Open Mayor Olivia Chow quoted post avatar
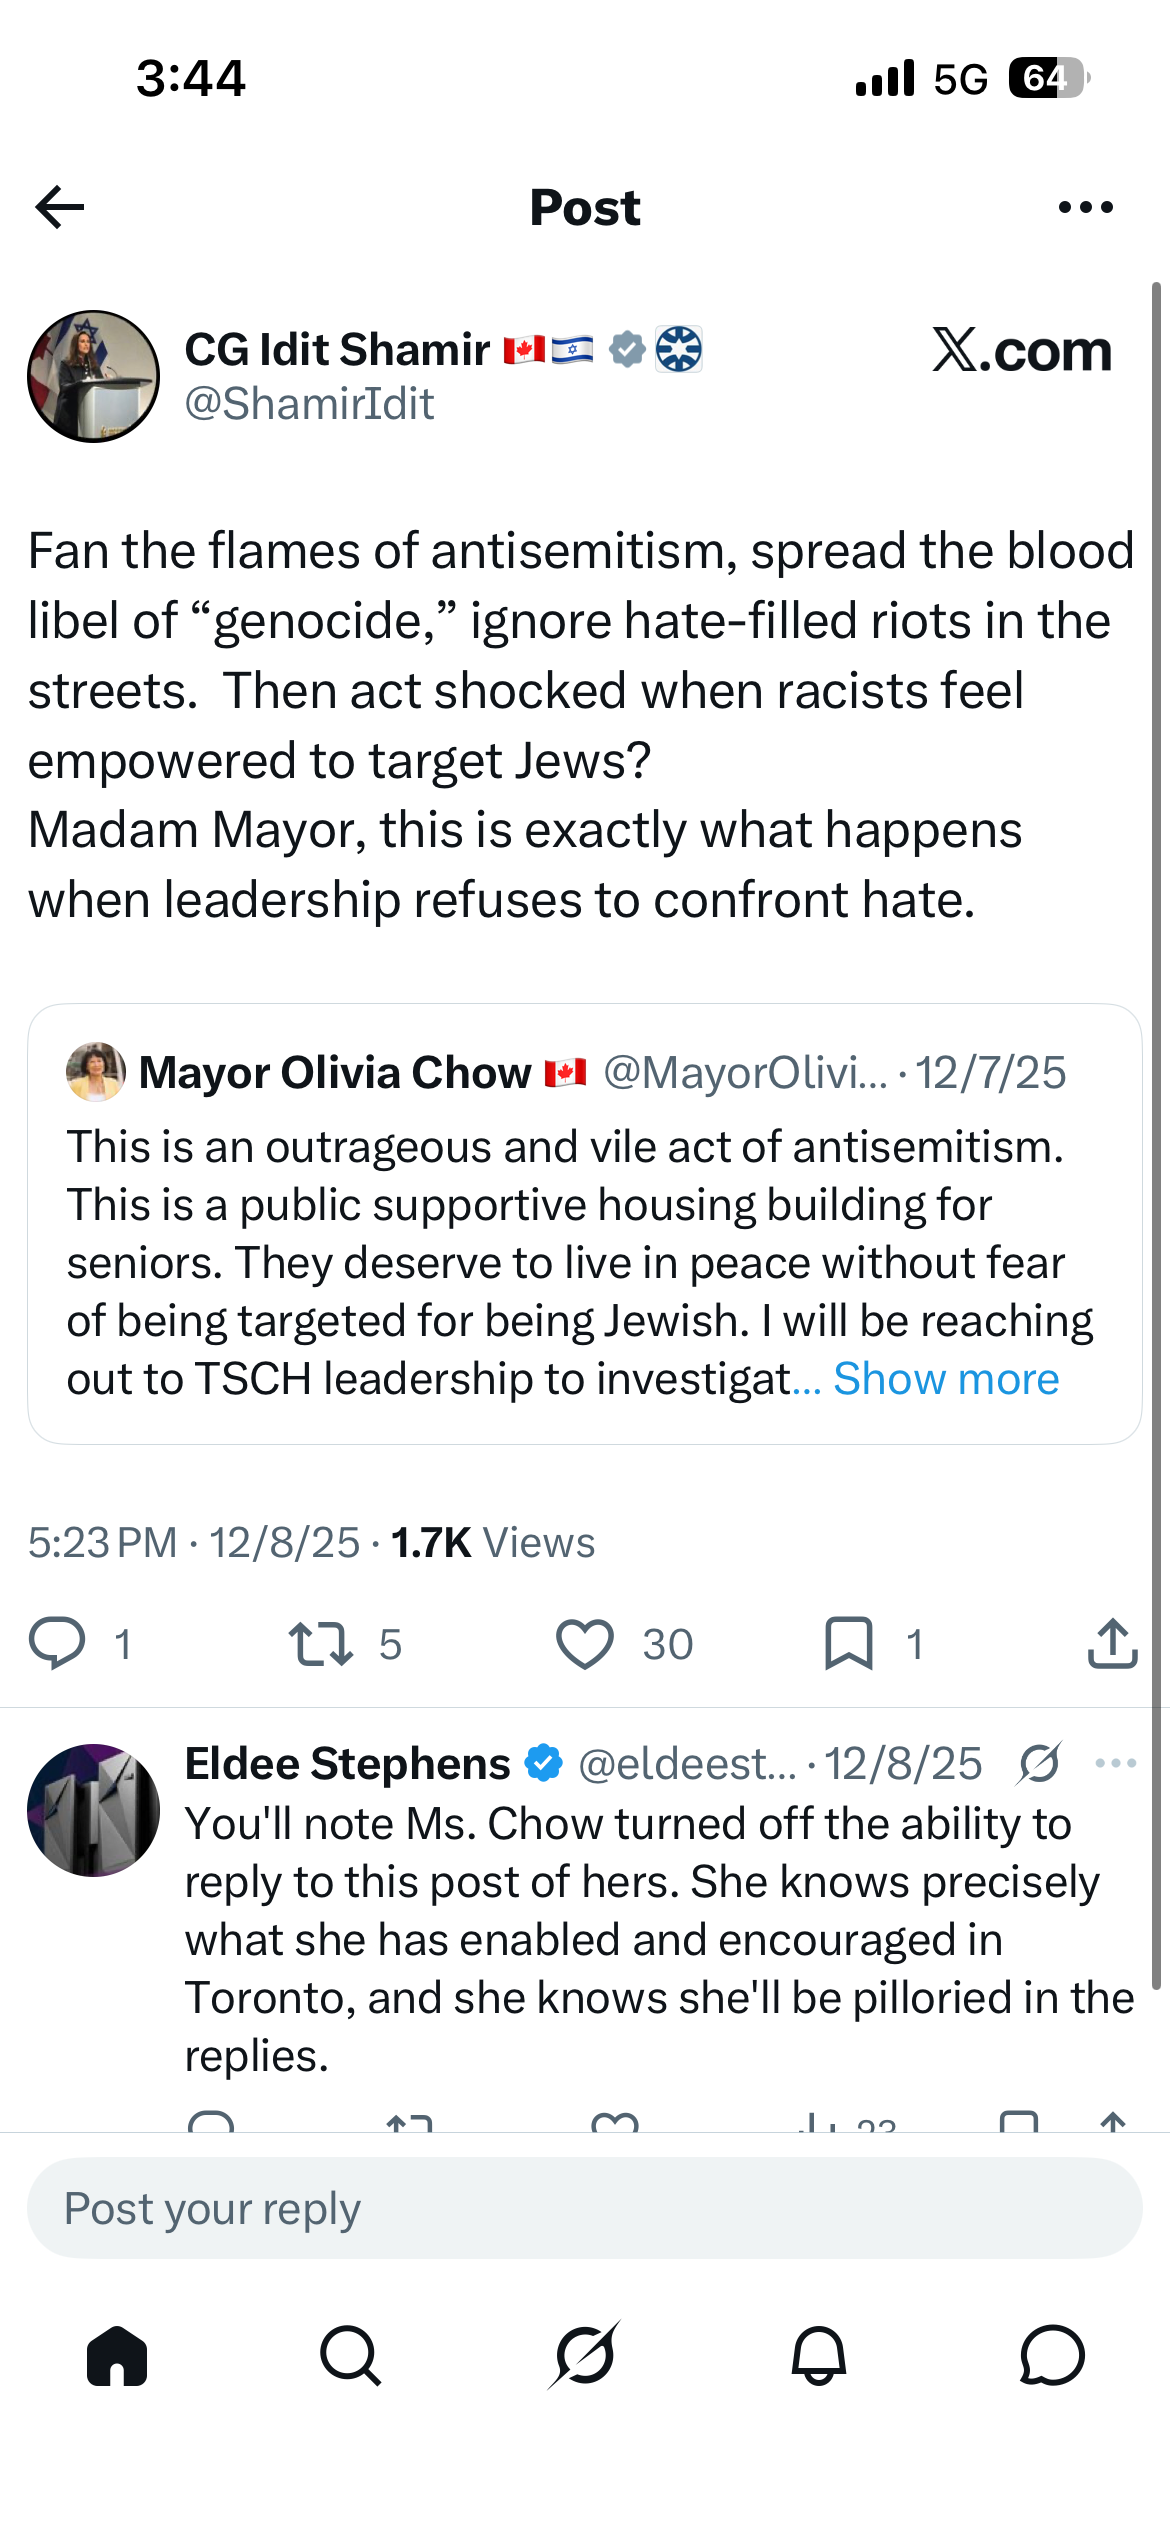The width and height of the screenshot is (1170, 2532). pos(96,1072)
